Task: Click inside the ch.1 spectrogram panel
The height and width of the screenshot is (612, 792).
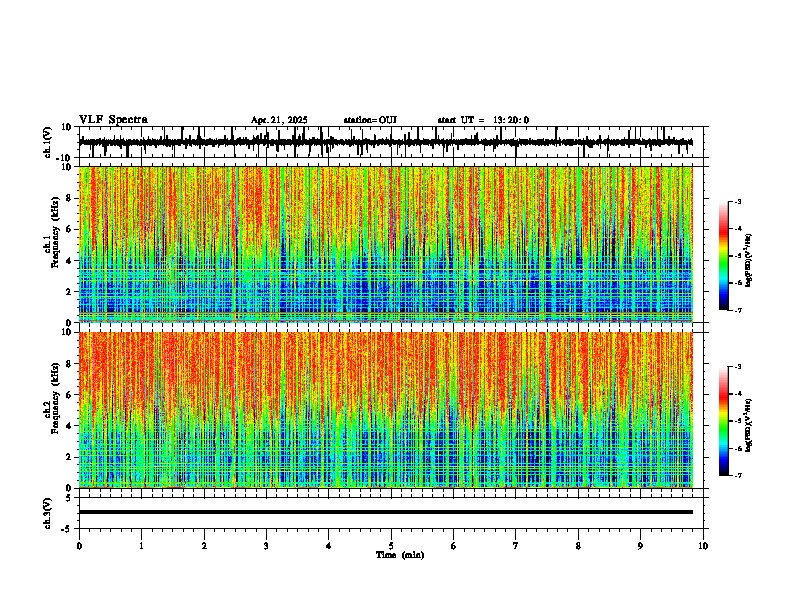Action: tap(386, 244)
